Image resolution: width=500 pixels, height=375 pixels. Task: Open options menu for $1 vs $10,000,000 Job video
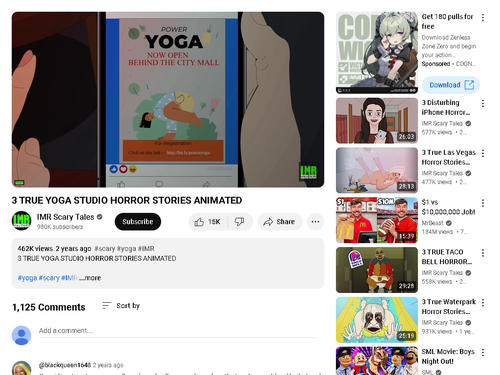pos(483,203)
